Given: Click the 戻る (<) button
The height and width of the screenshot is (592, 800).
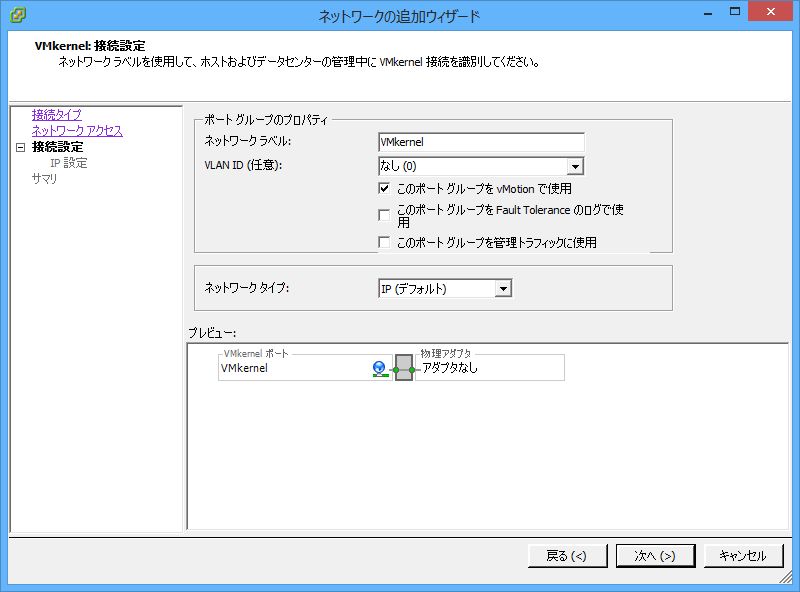Looking at the screenshot, I should (567, 556).
